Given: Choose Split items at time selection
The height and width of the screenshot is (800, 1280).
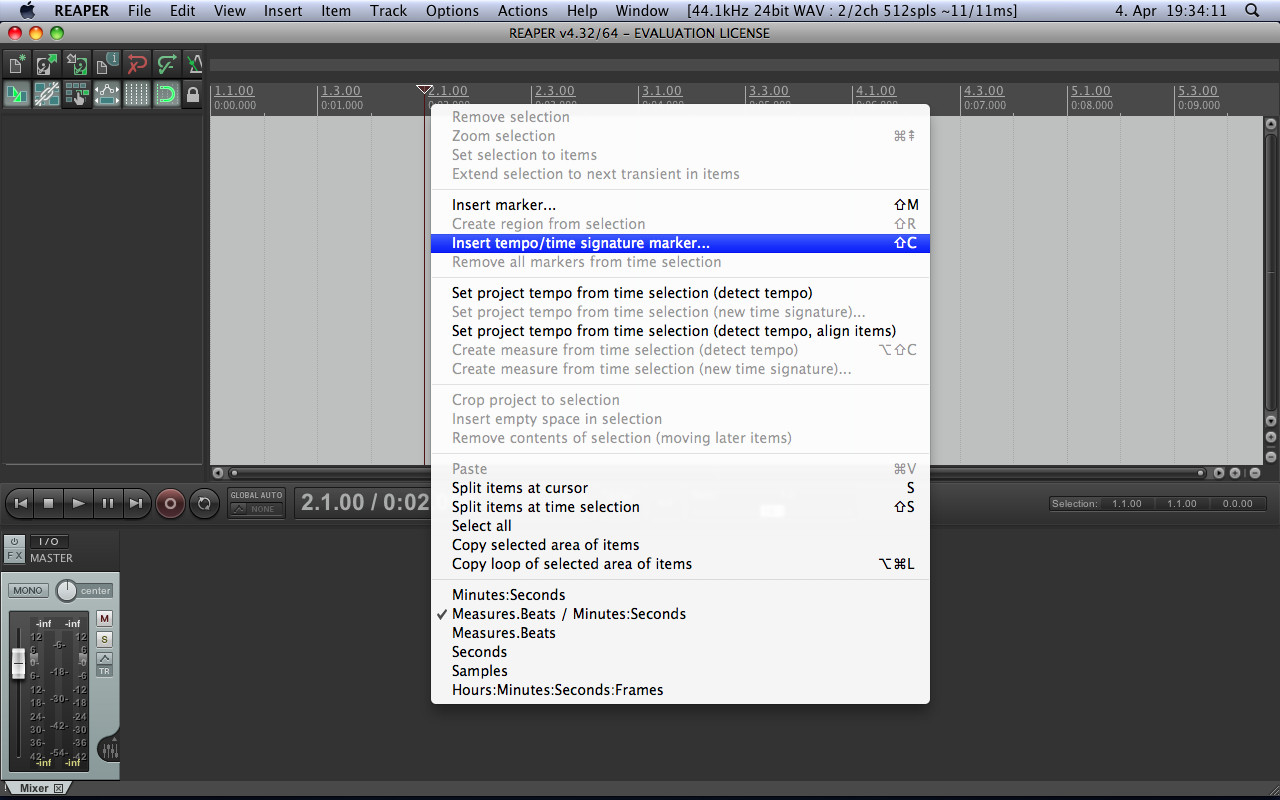Looking at the screenshot, I should 680,507.
